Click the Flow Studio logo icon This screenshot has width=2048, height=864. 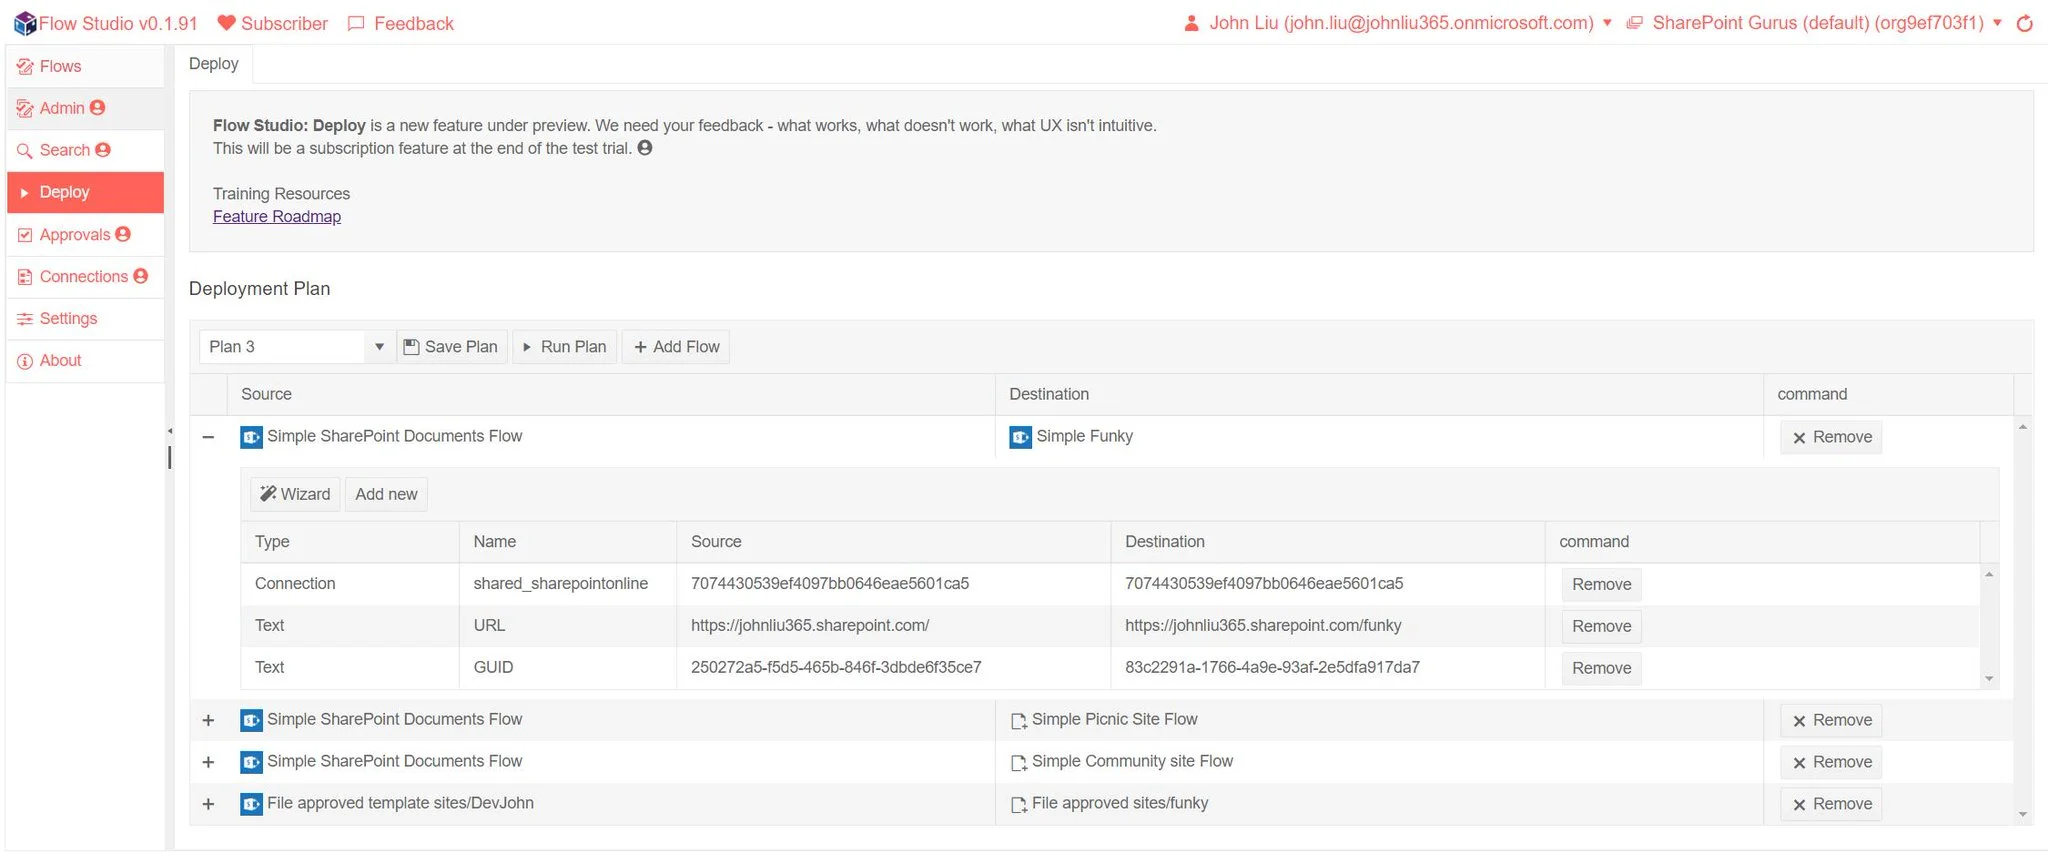tap(24, 23)
